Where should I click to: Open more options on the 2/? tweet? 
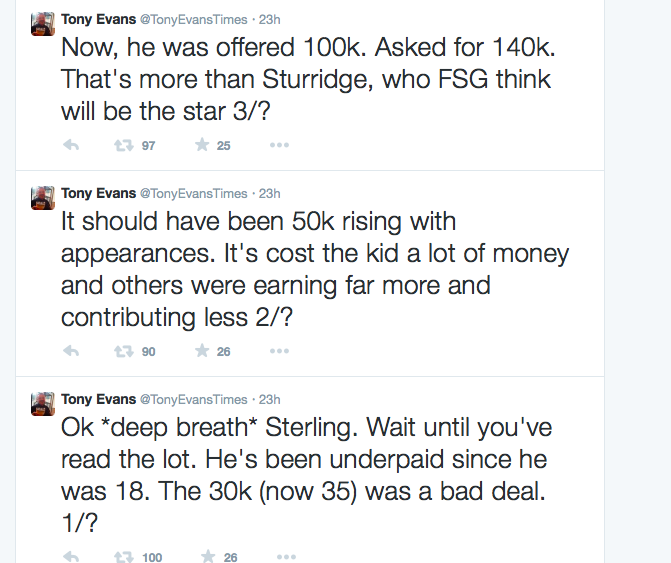coord(279,351)
